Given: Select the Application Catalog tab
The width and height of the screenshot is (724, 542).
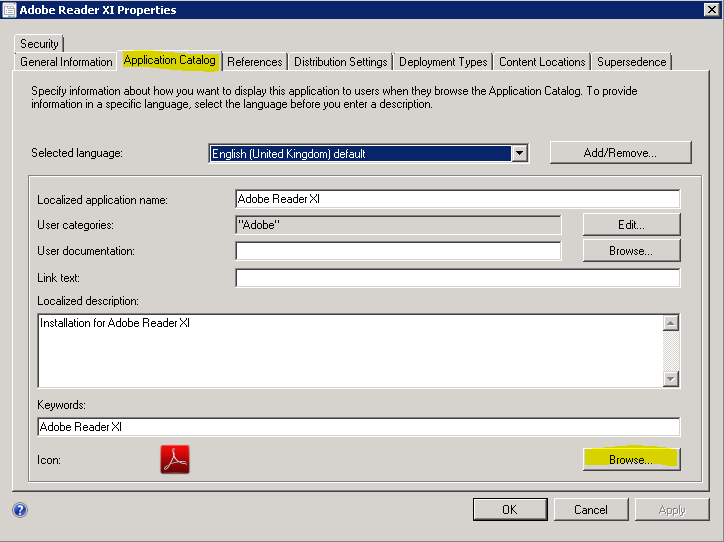Looking at the screenshot, I should point(169,60).
